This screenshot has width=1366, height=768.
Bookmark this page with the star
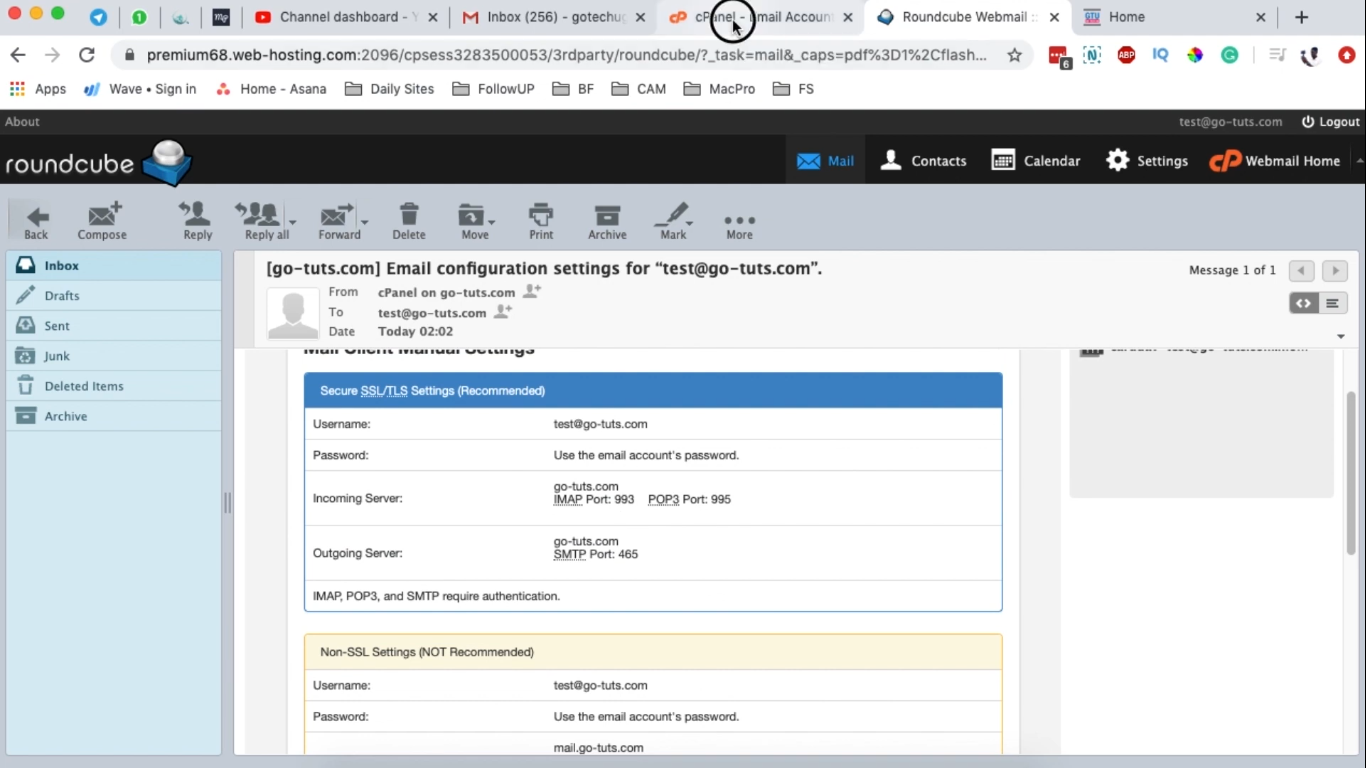tap(1014, 55)
